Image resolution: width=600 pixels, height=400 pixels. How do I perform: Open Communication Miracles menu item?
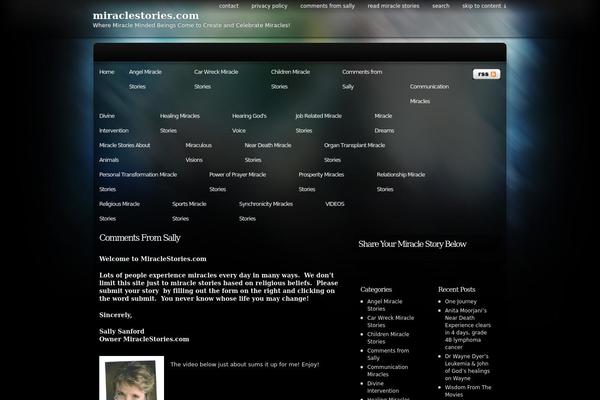pos(429,94)
